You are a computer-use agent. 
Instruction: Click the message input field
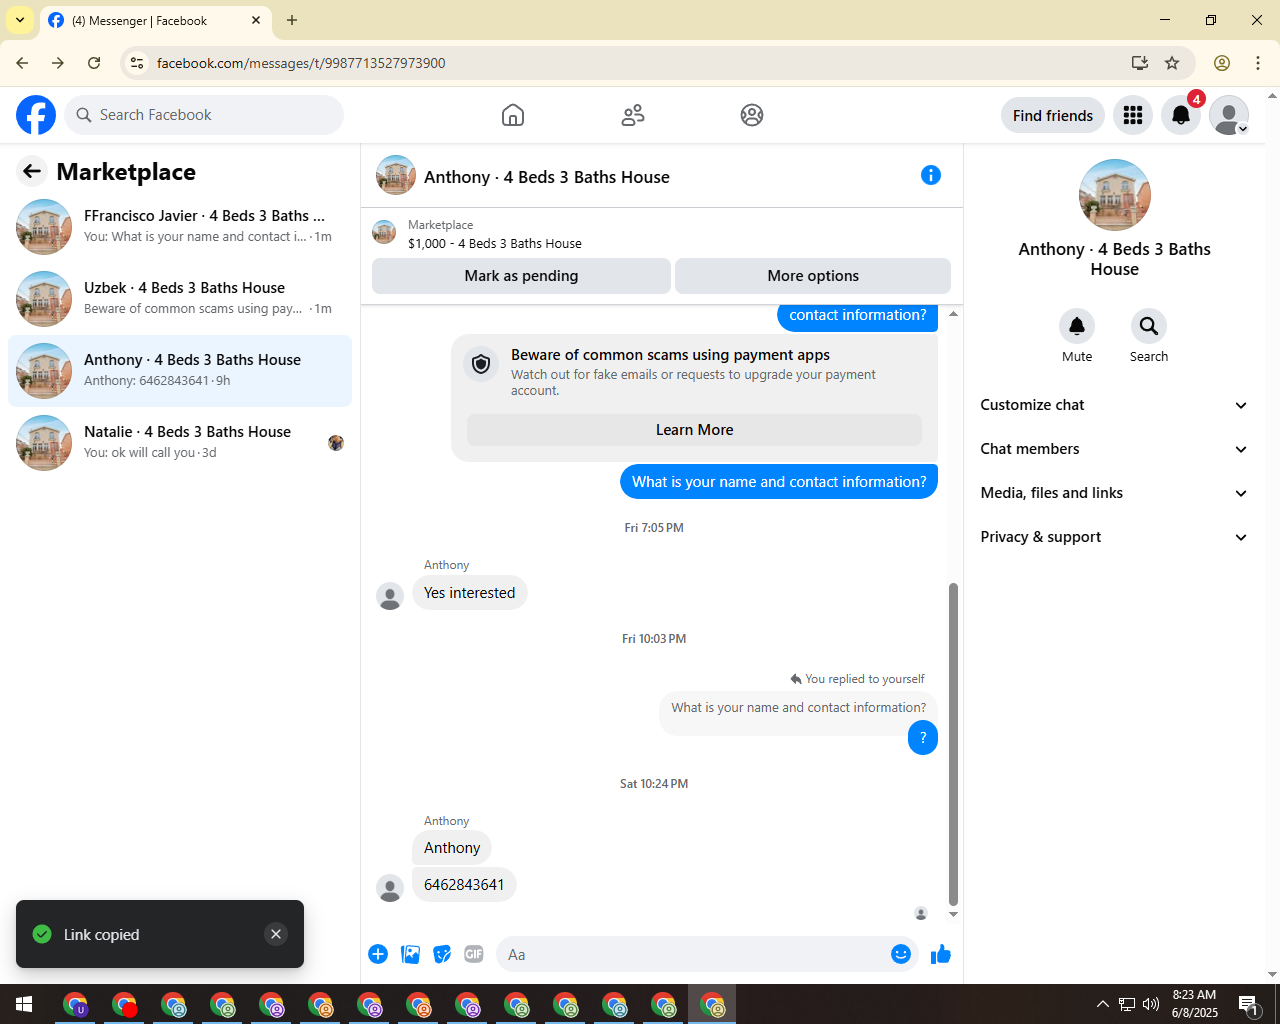(x=694, y=954)
